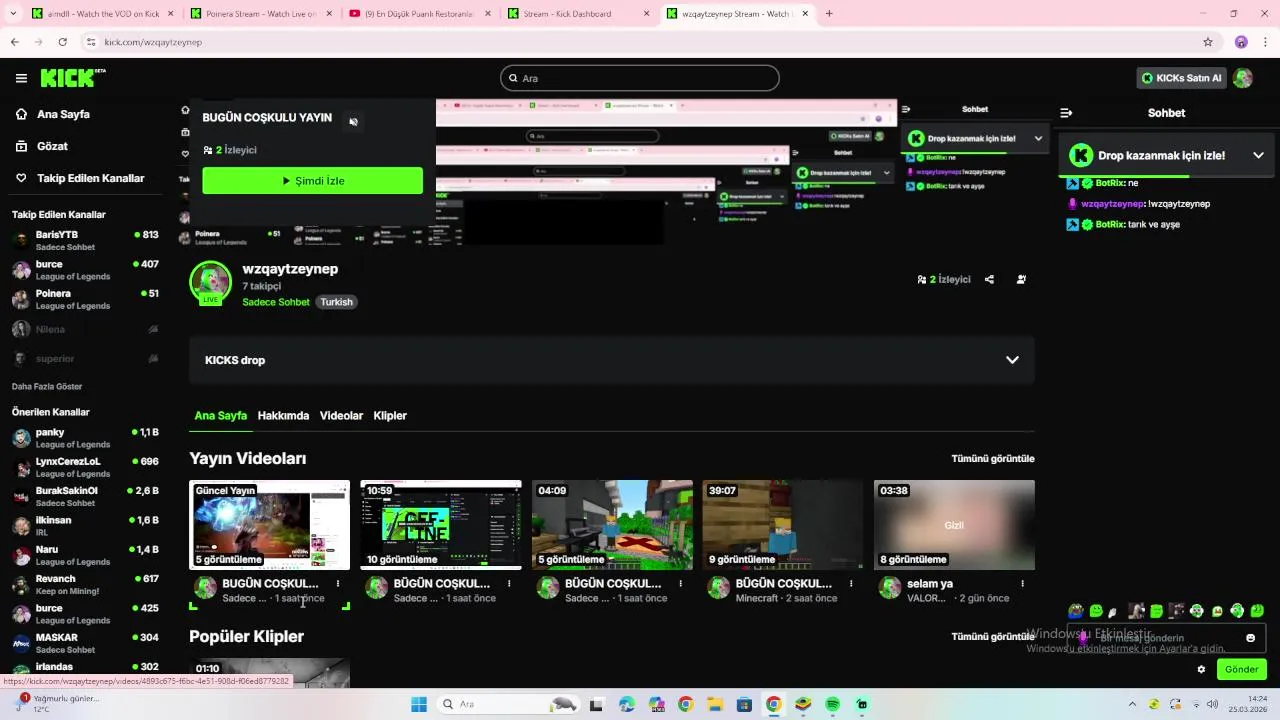Screen dimensions: 1280x720
Task: Open Takip Edilen Kanallar heart link
Action: coord(80,178)
